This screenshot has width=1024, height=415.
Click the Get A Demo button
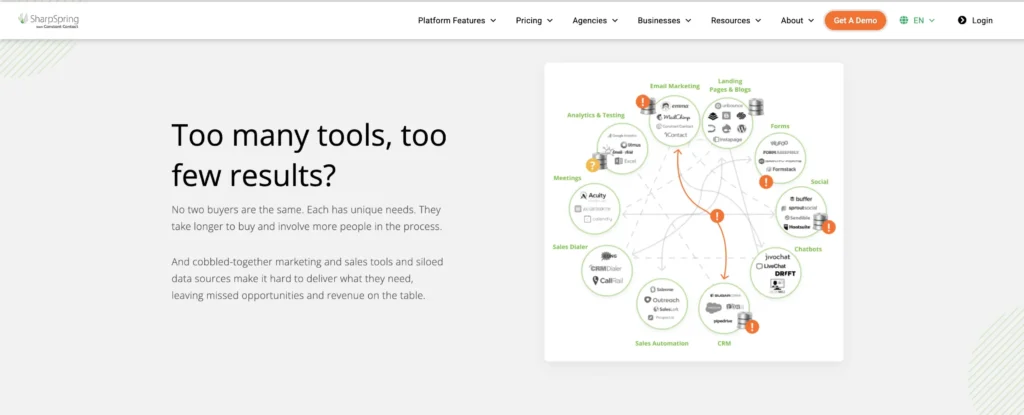[855, 20]
